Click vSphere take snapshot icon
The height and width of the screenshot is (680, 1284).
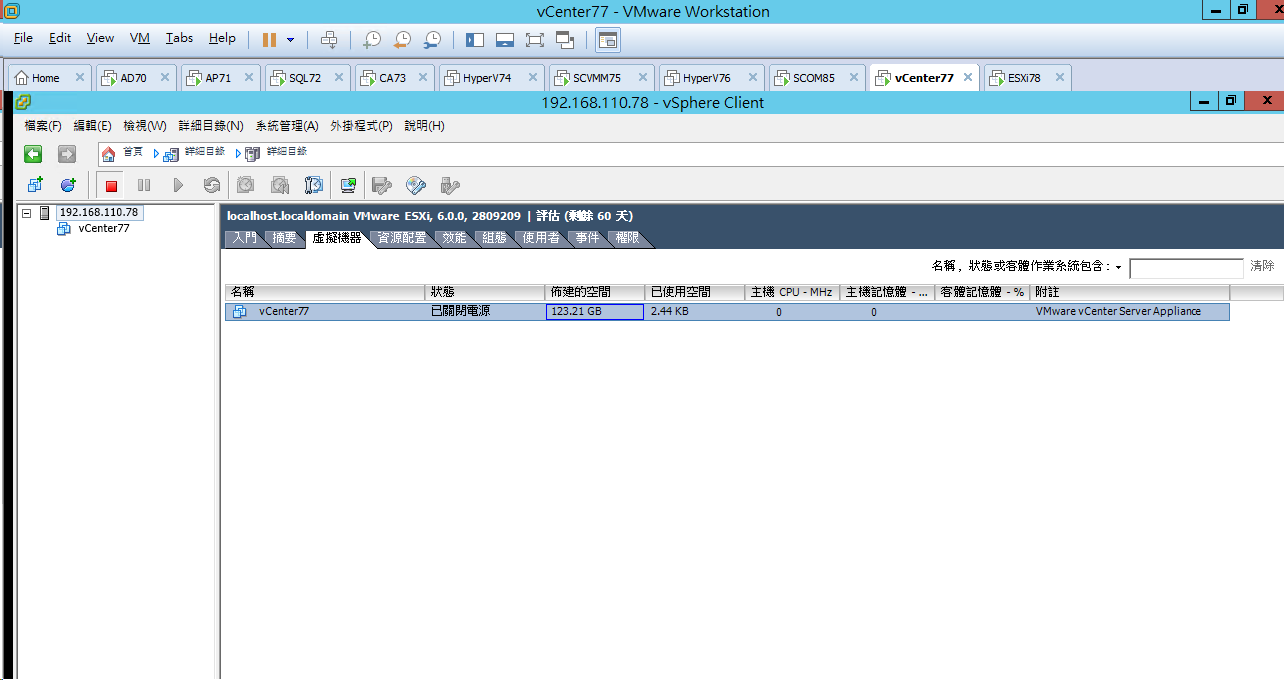(246, 185)
